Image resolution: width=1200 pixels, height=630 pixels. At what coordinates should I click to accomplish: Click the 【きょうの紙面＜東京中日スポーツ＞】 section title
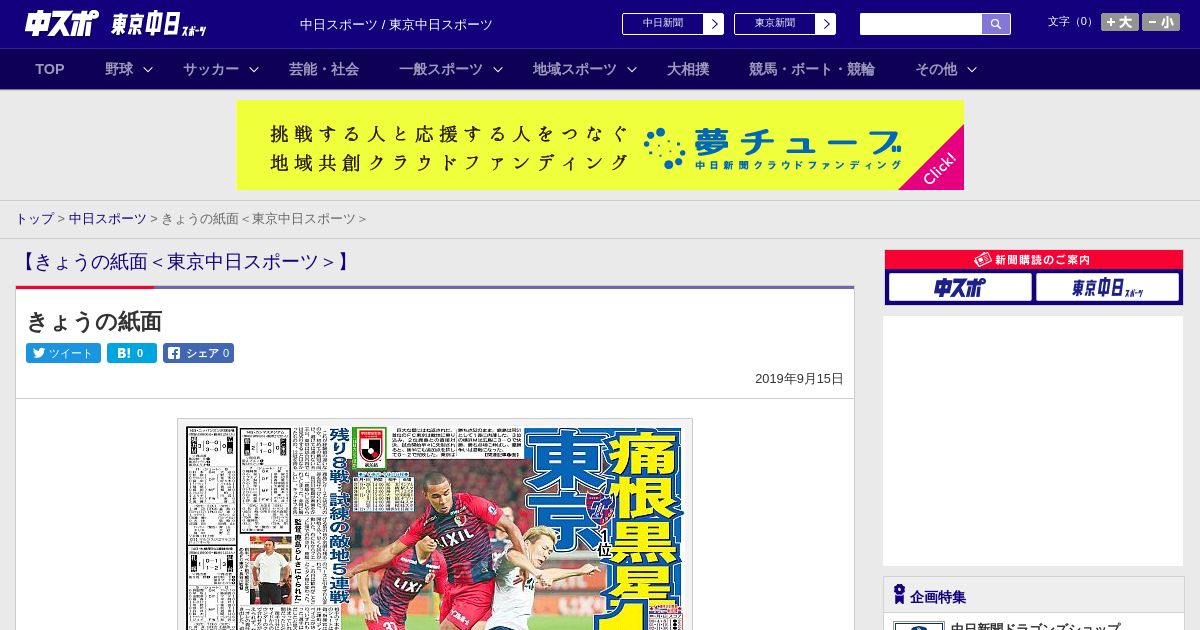point(186,262)
